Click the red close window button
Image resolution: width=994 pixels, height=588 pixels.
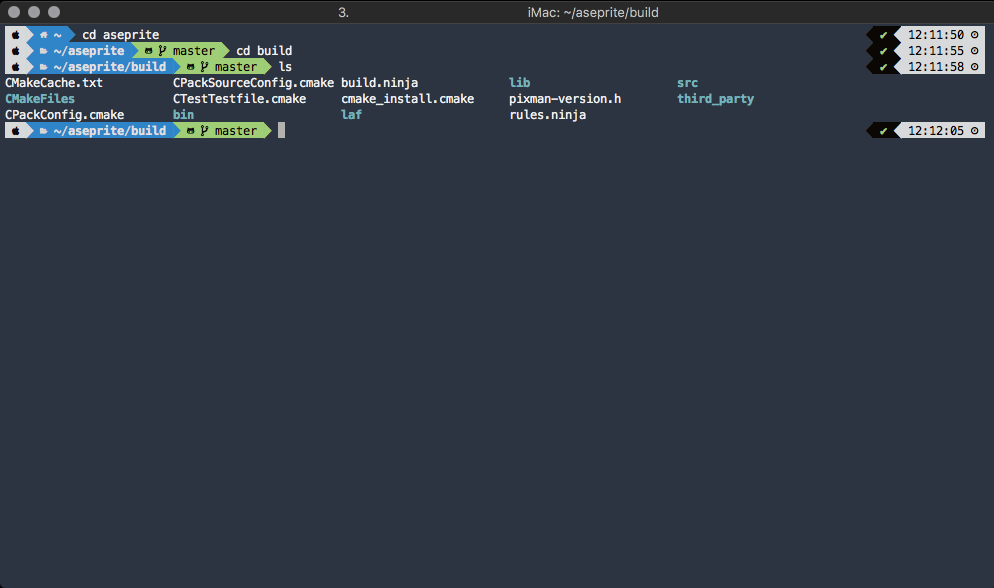point(14,12)
